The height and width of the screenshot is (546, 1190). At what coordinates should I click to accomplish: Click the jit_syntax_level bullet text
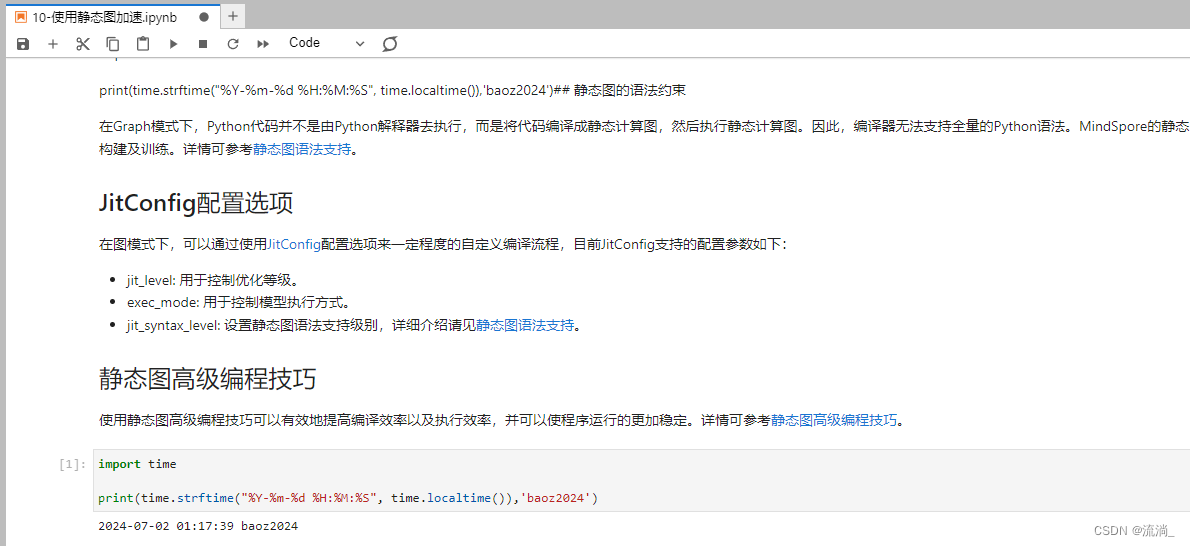pyautogui.click(x=354, y=326)
